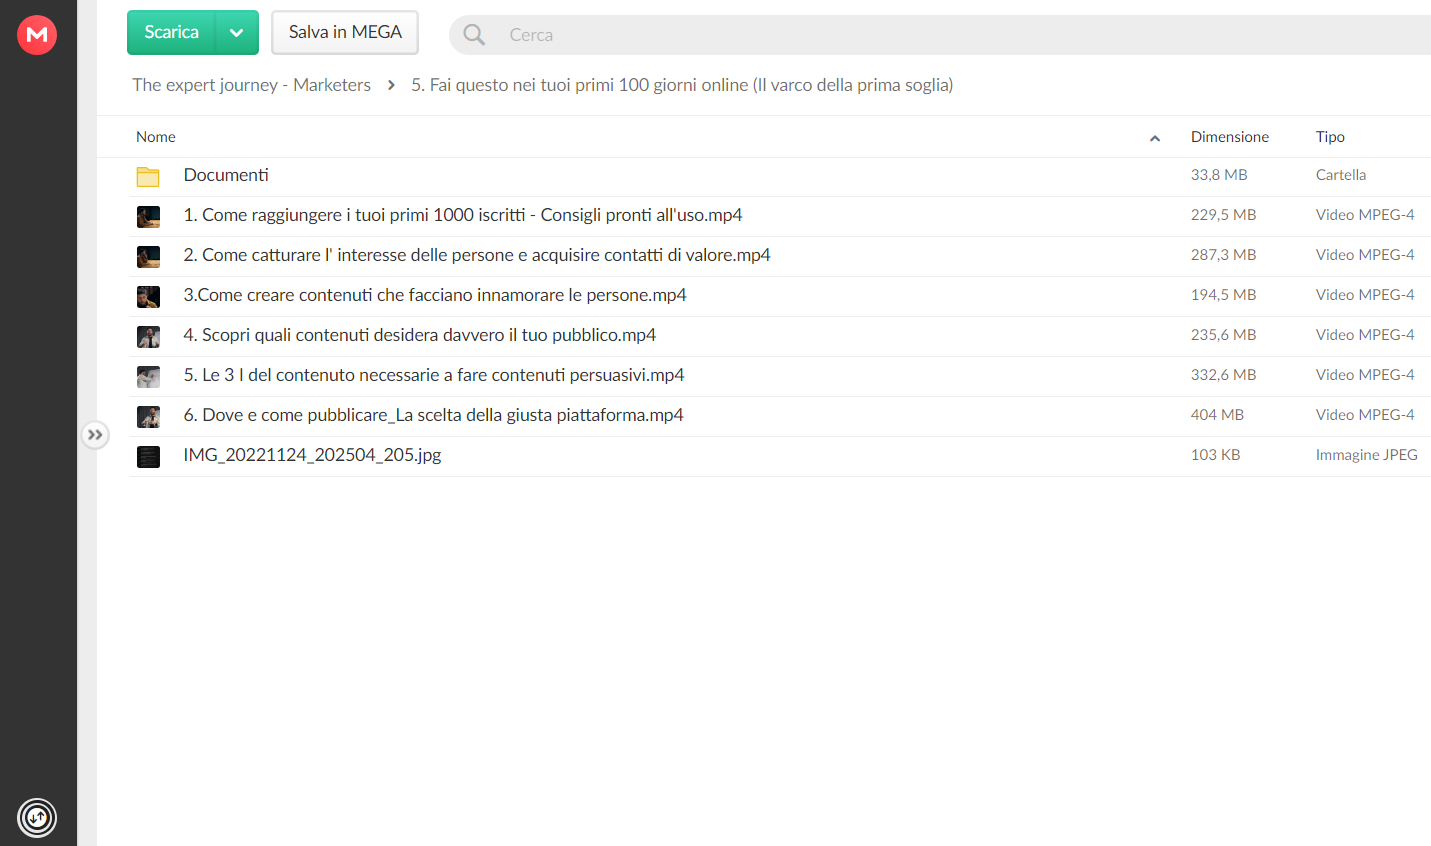
Task: Open the transfers icon at sidebar bottom
Action: (37, 817)
